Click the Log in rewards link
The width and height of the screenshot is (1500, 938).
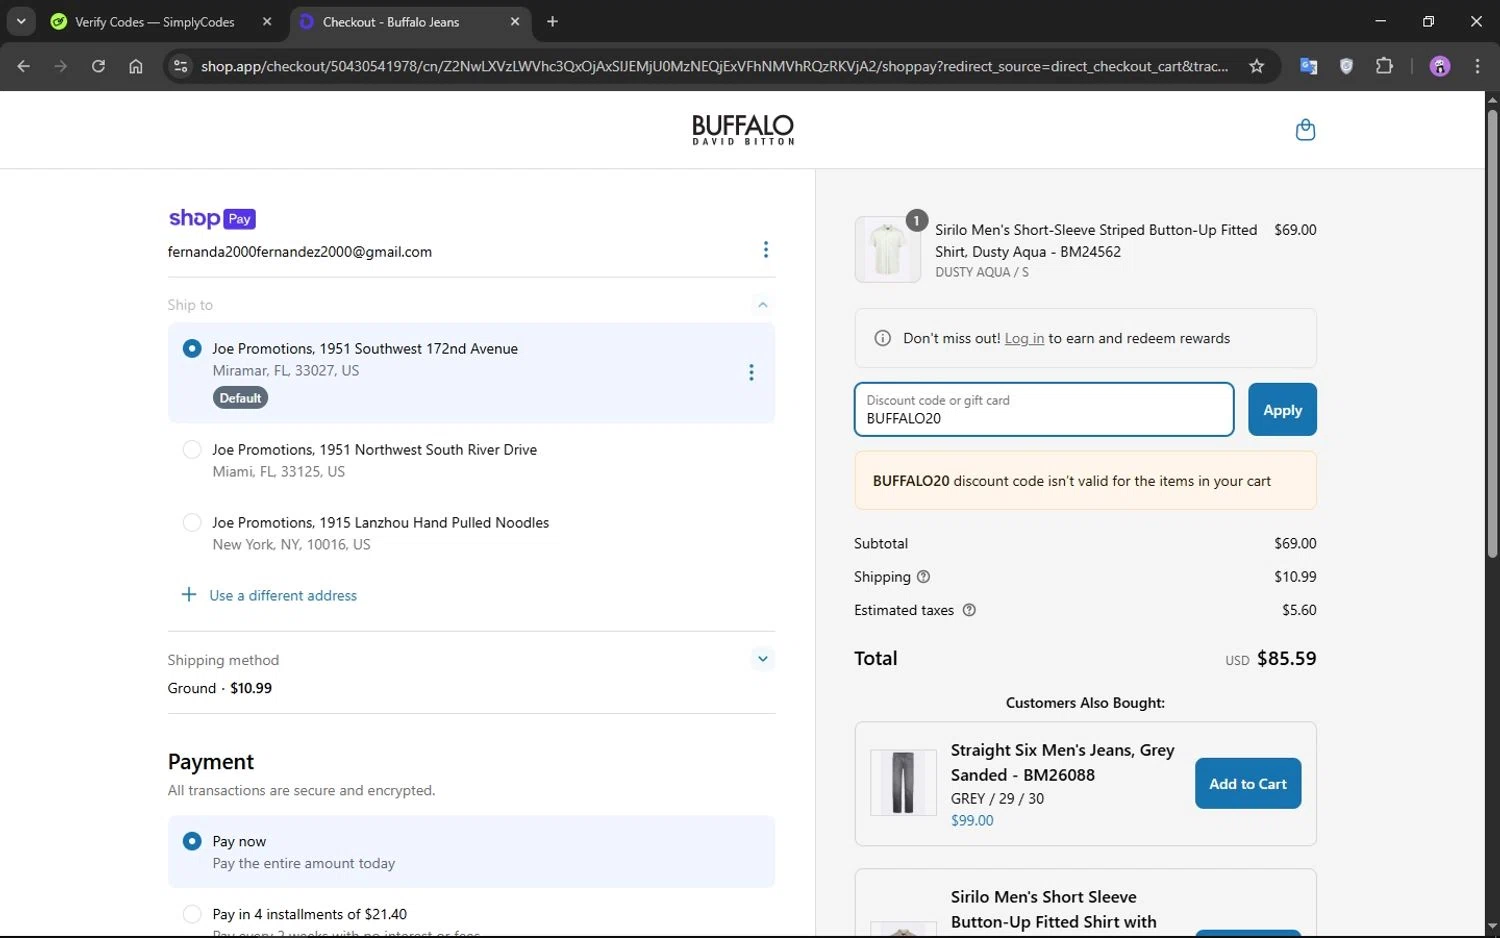point(1024,339)
